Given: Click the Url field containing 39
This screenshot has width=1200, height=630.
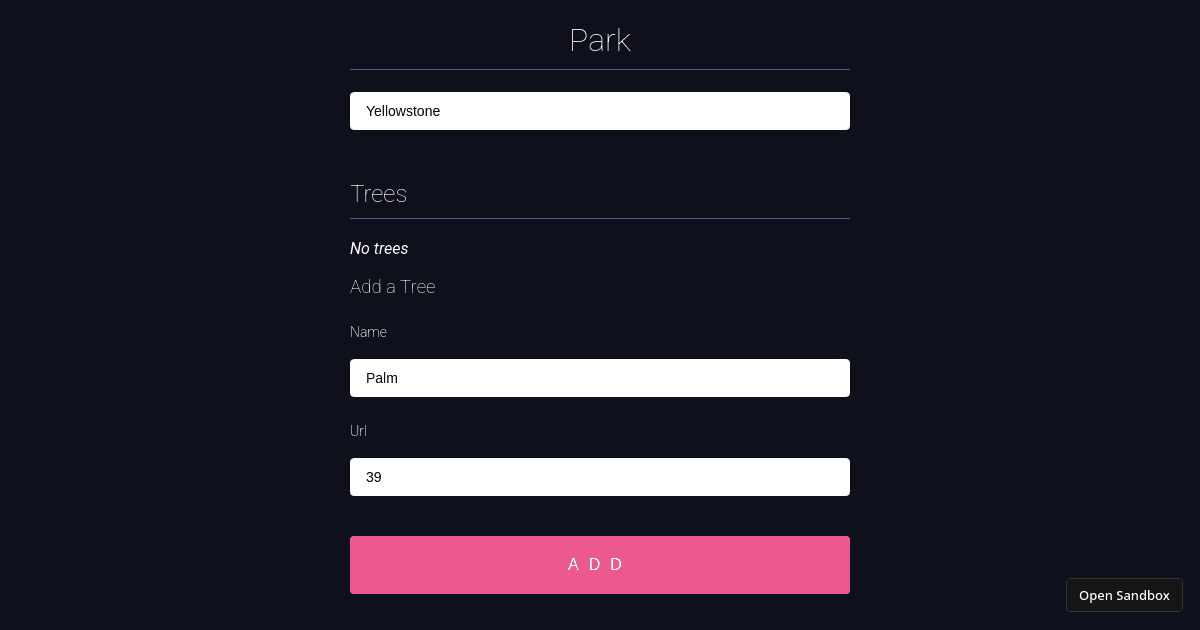Looking at the screenshot, I should [x=600, y=477].
